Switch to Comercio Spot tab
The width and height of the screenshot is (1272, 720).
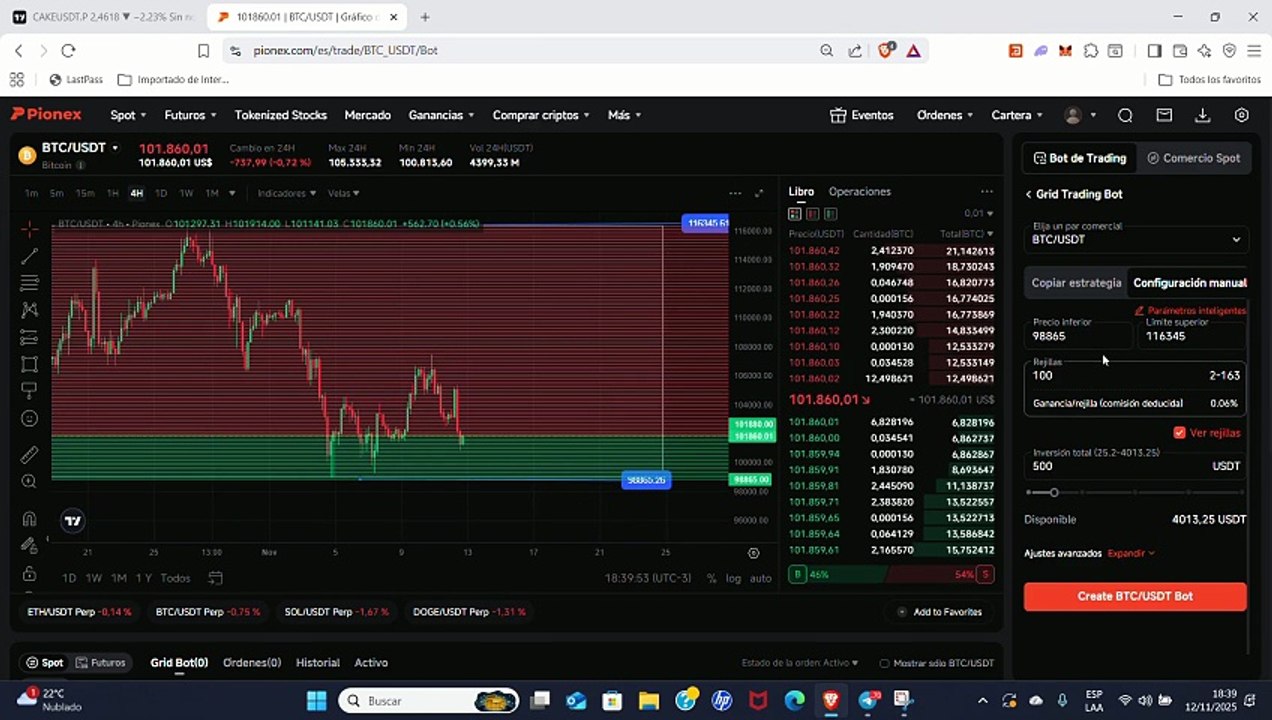[x=1194, y=158]
